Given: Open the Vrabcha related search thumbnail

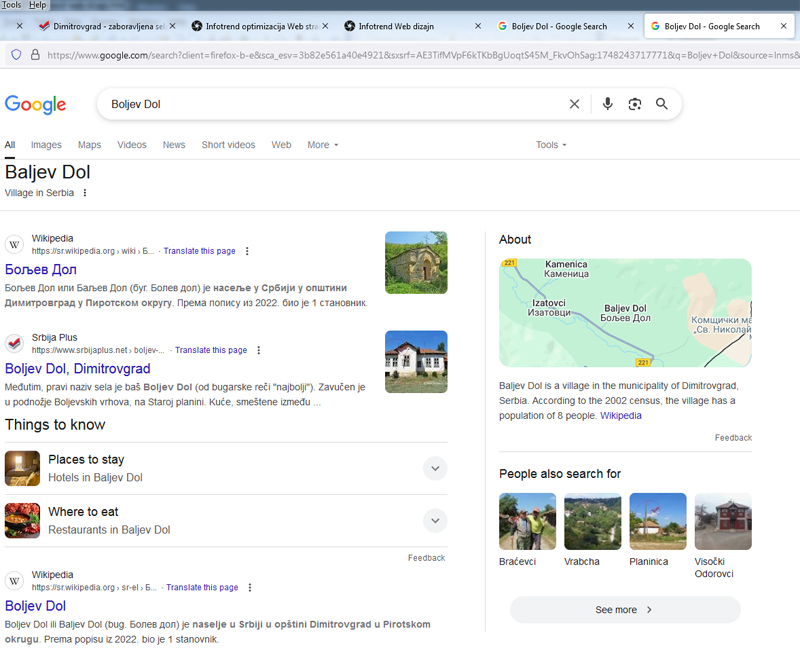Looking at the screenshot, I should tap(592, 521).
